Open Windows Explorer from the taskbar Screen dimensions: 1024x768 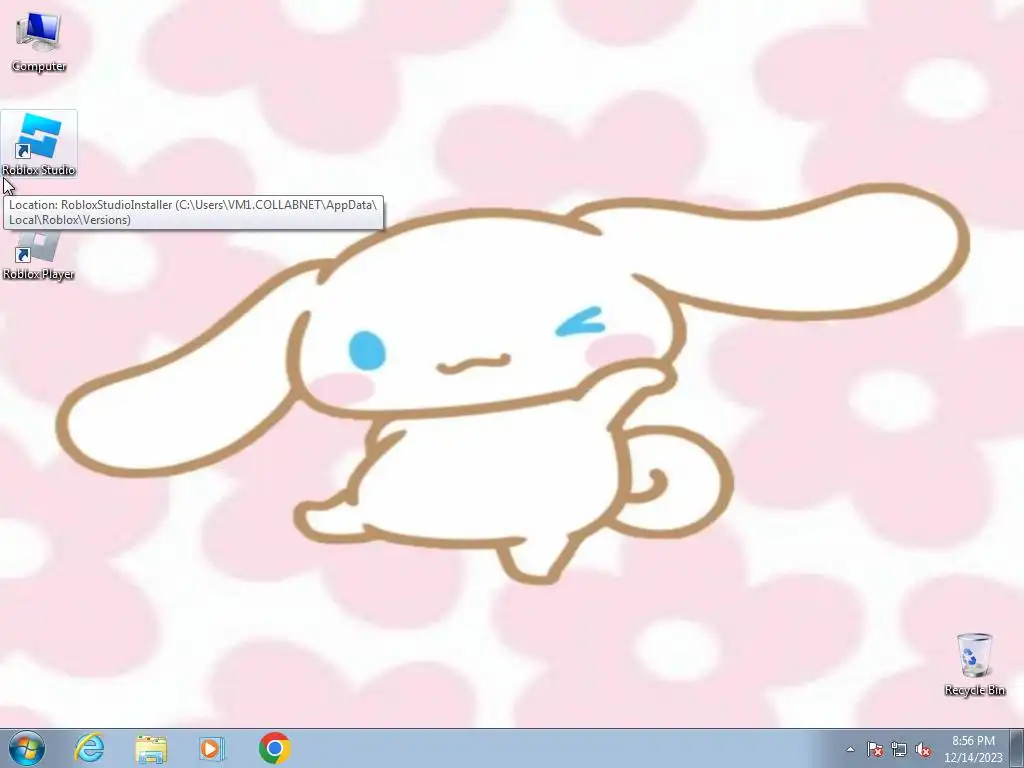[x=151, y=748]
